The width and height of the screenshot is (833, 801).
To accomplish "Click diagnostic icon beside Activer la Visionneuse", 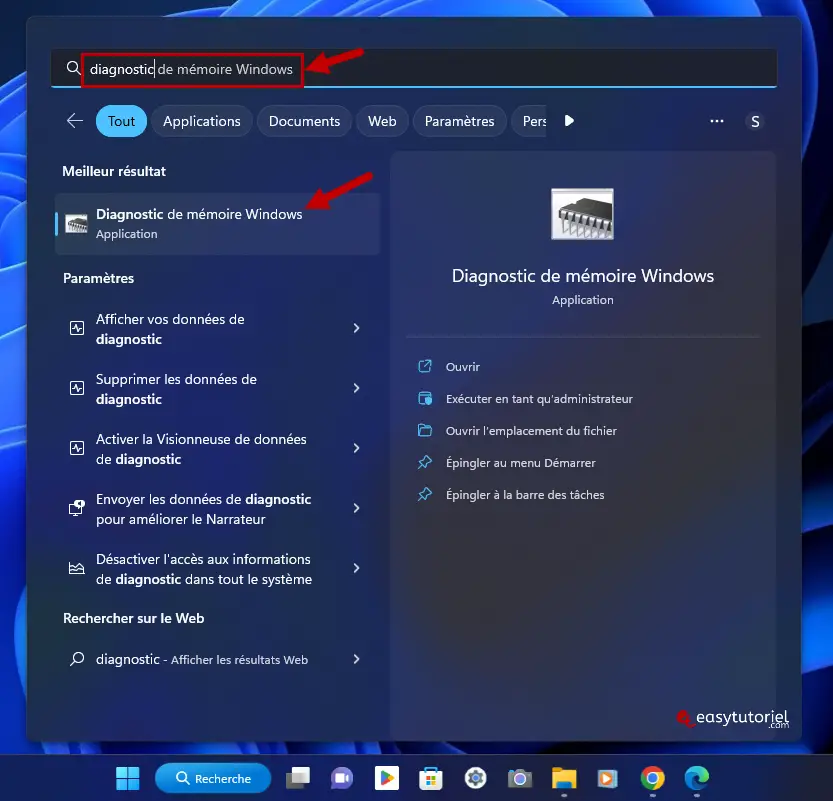I will click(x=77, y=448).
